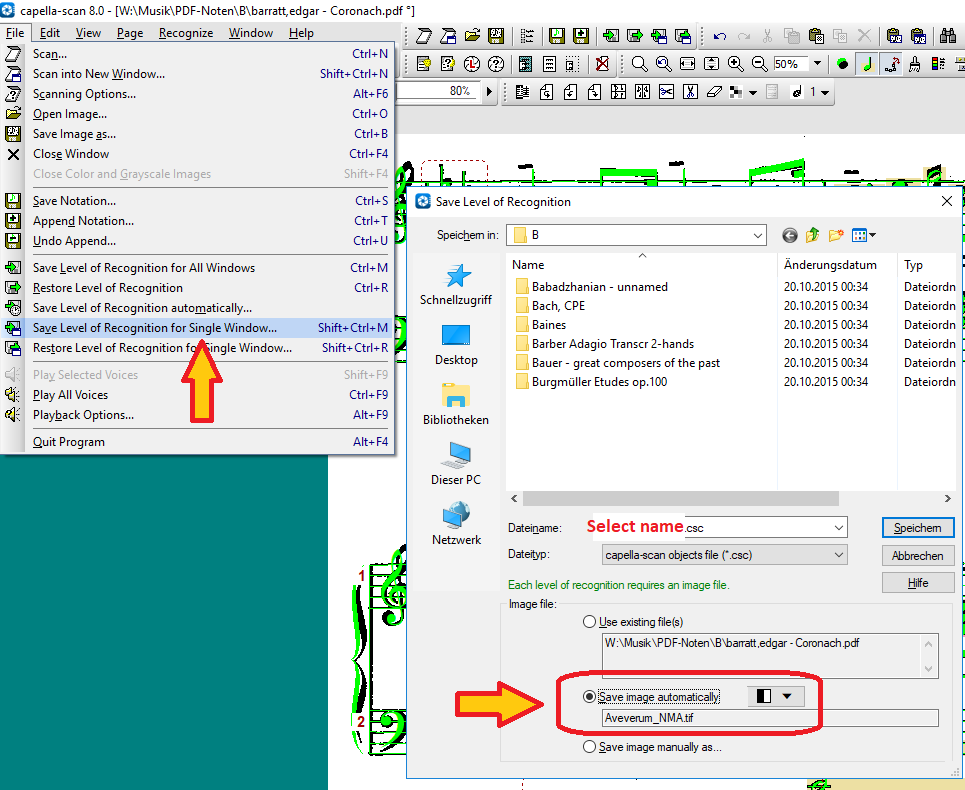The height and width of the screenshot is (790, 965).
Task: Choose 'Save Level of Recognition for Single Window...' menu entry
Action: [198, 328]
